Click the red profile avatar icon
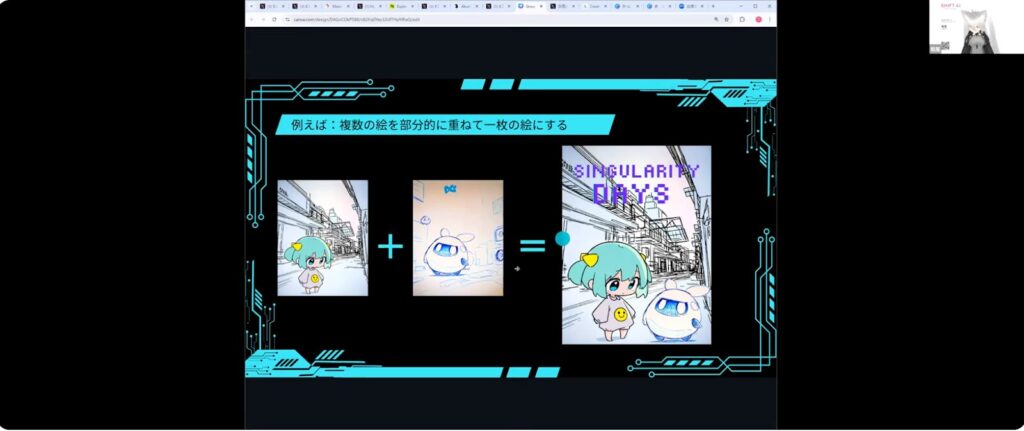This screenshot has width=1024, height=431. (756, 19)
